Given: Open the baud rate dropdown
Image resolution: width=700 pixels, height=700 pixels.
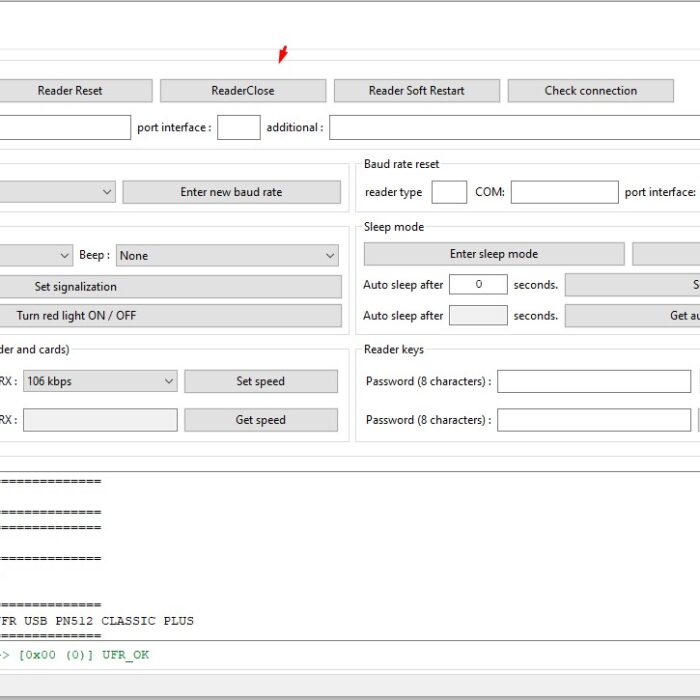Looking at the screenshot, I should coord(57,192).
